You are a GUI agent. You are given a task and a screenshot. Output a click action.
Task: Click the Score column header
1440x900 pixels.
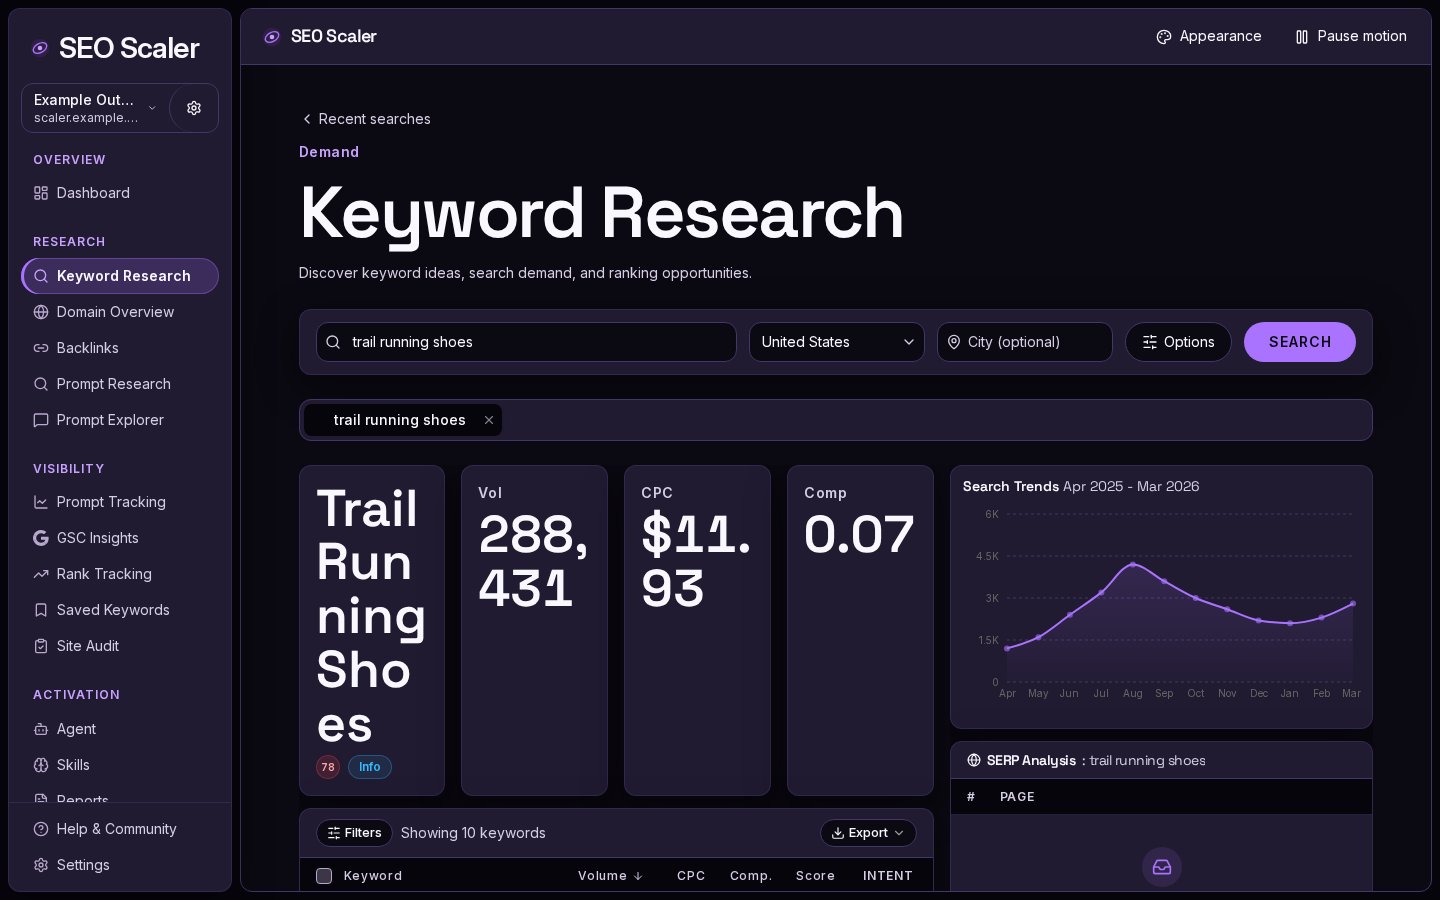tap(815, 876)
